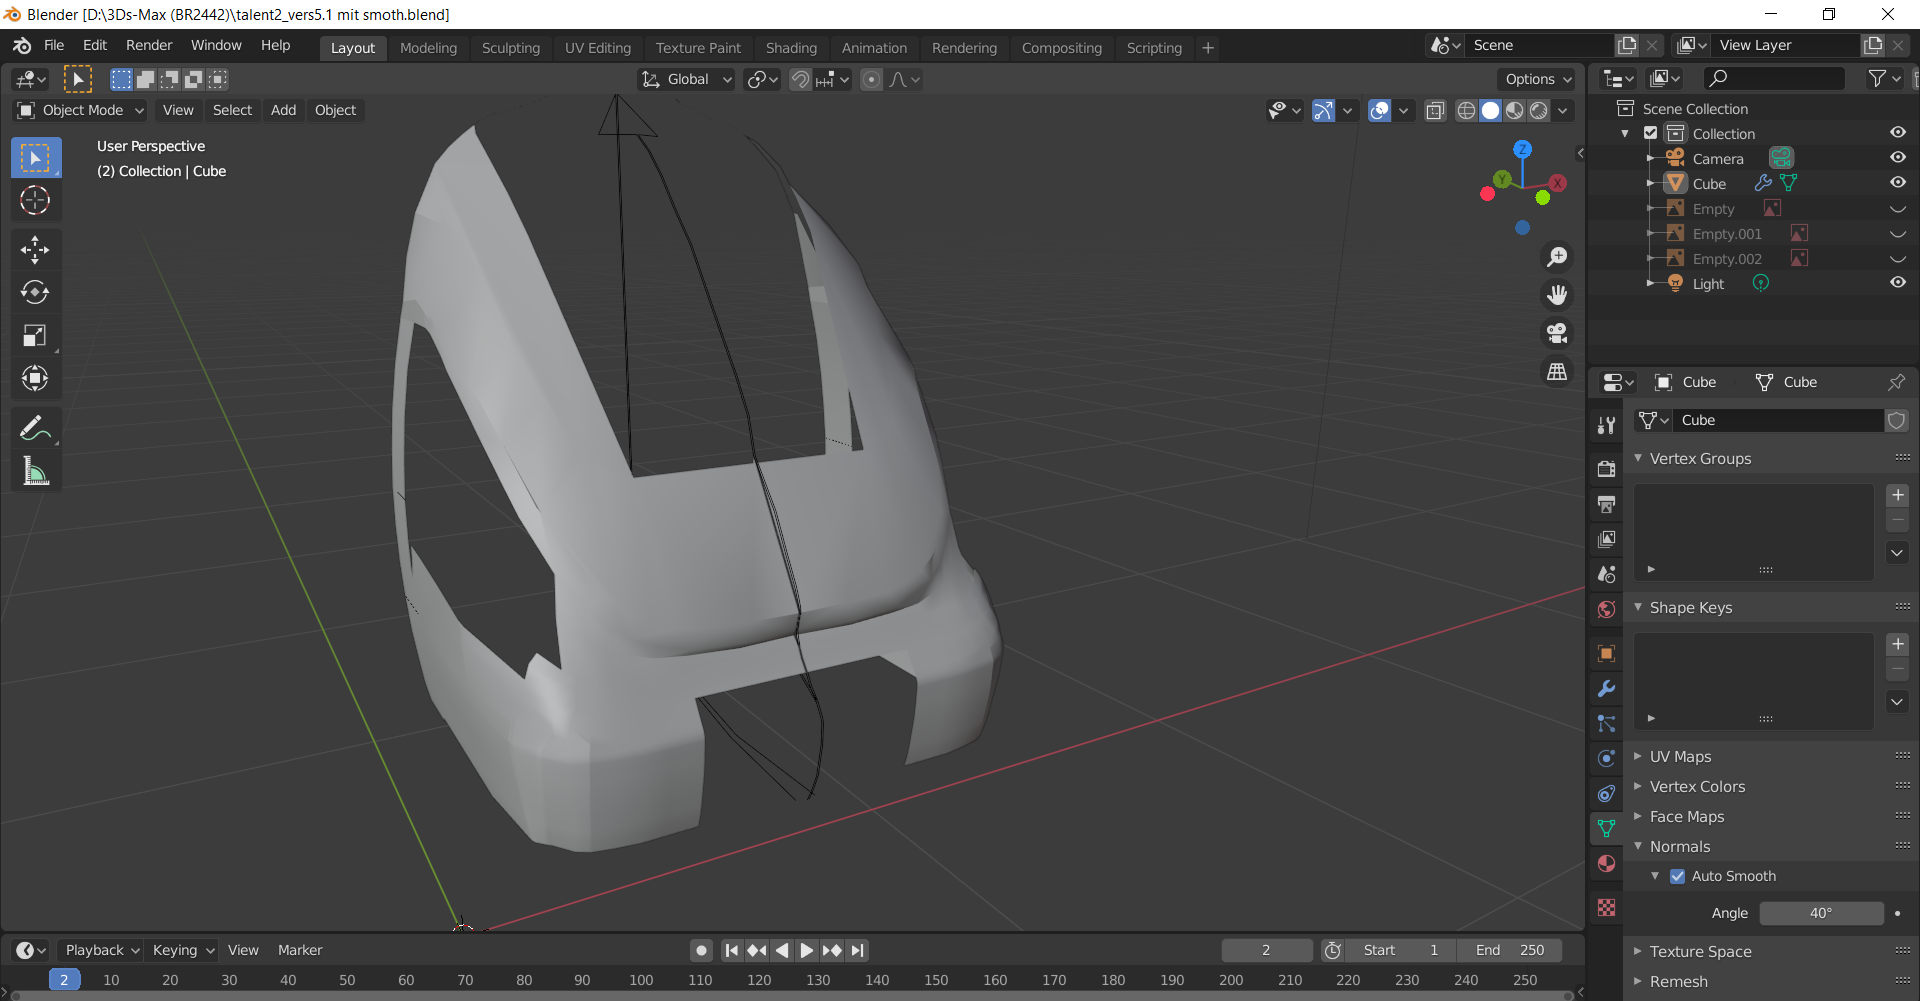This screenshot has width=1920, height=1001.
Task: Toggle camera view in the viewport
Action: (x=1557, y=333)
